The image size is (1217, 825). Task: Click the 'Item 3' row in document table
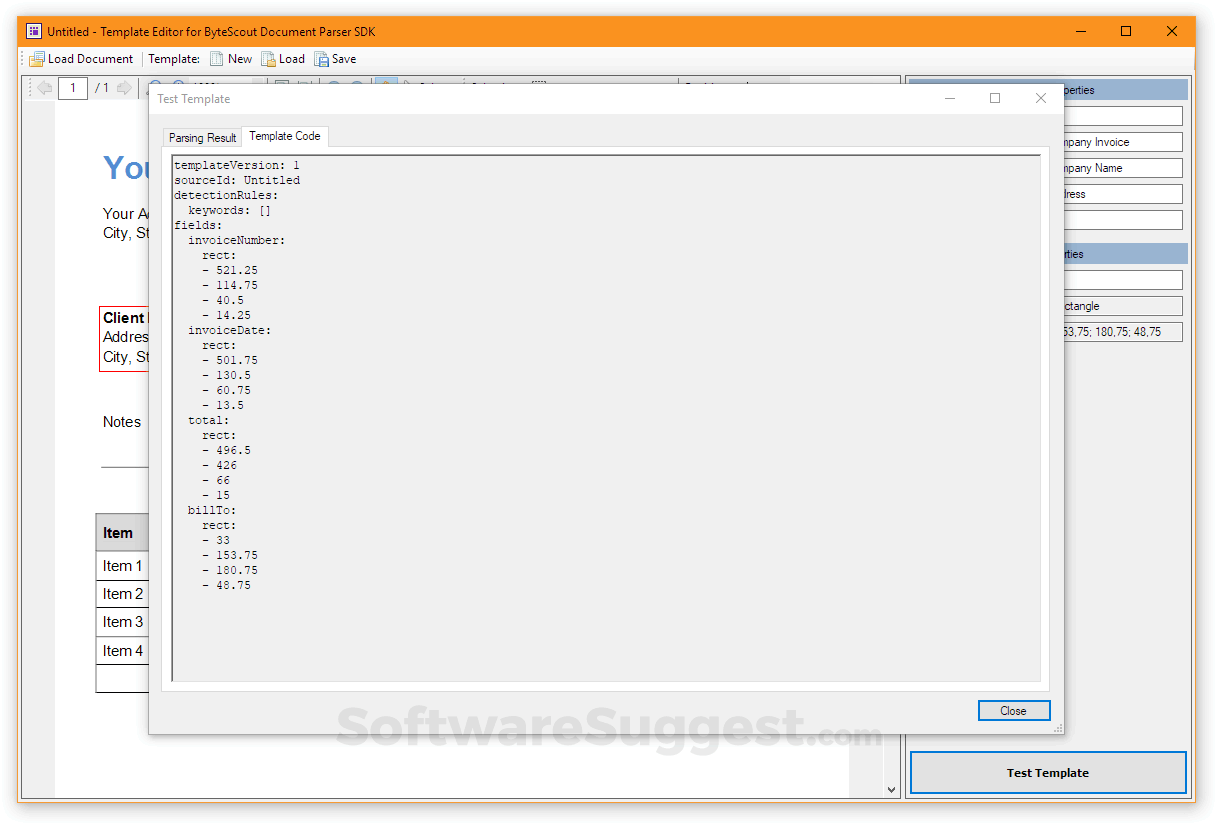pos(122,622)
